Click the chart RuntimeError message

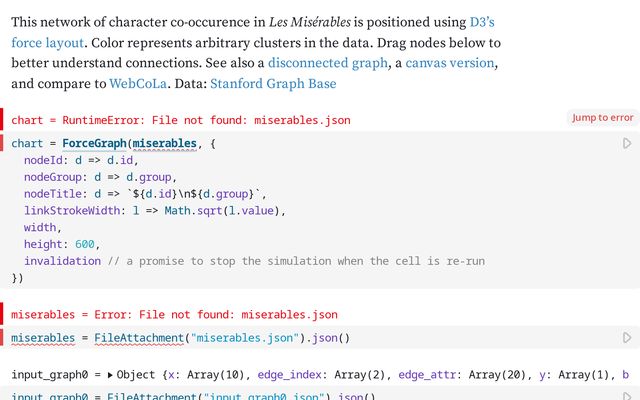tap(180, 120)
